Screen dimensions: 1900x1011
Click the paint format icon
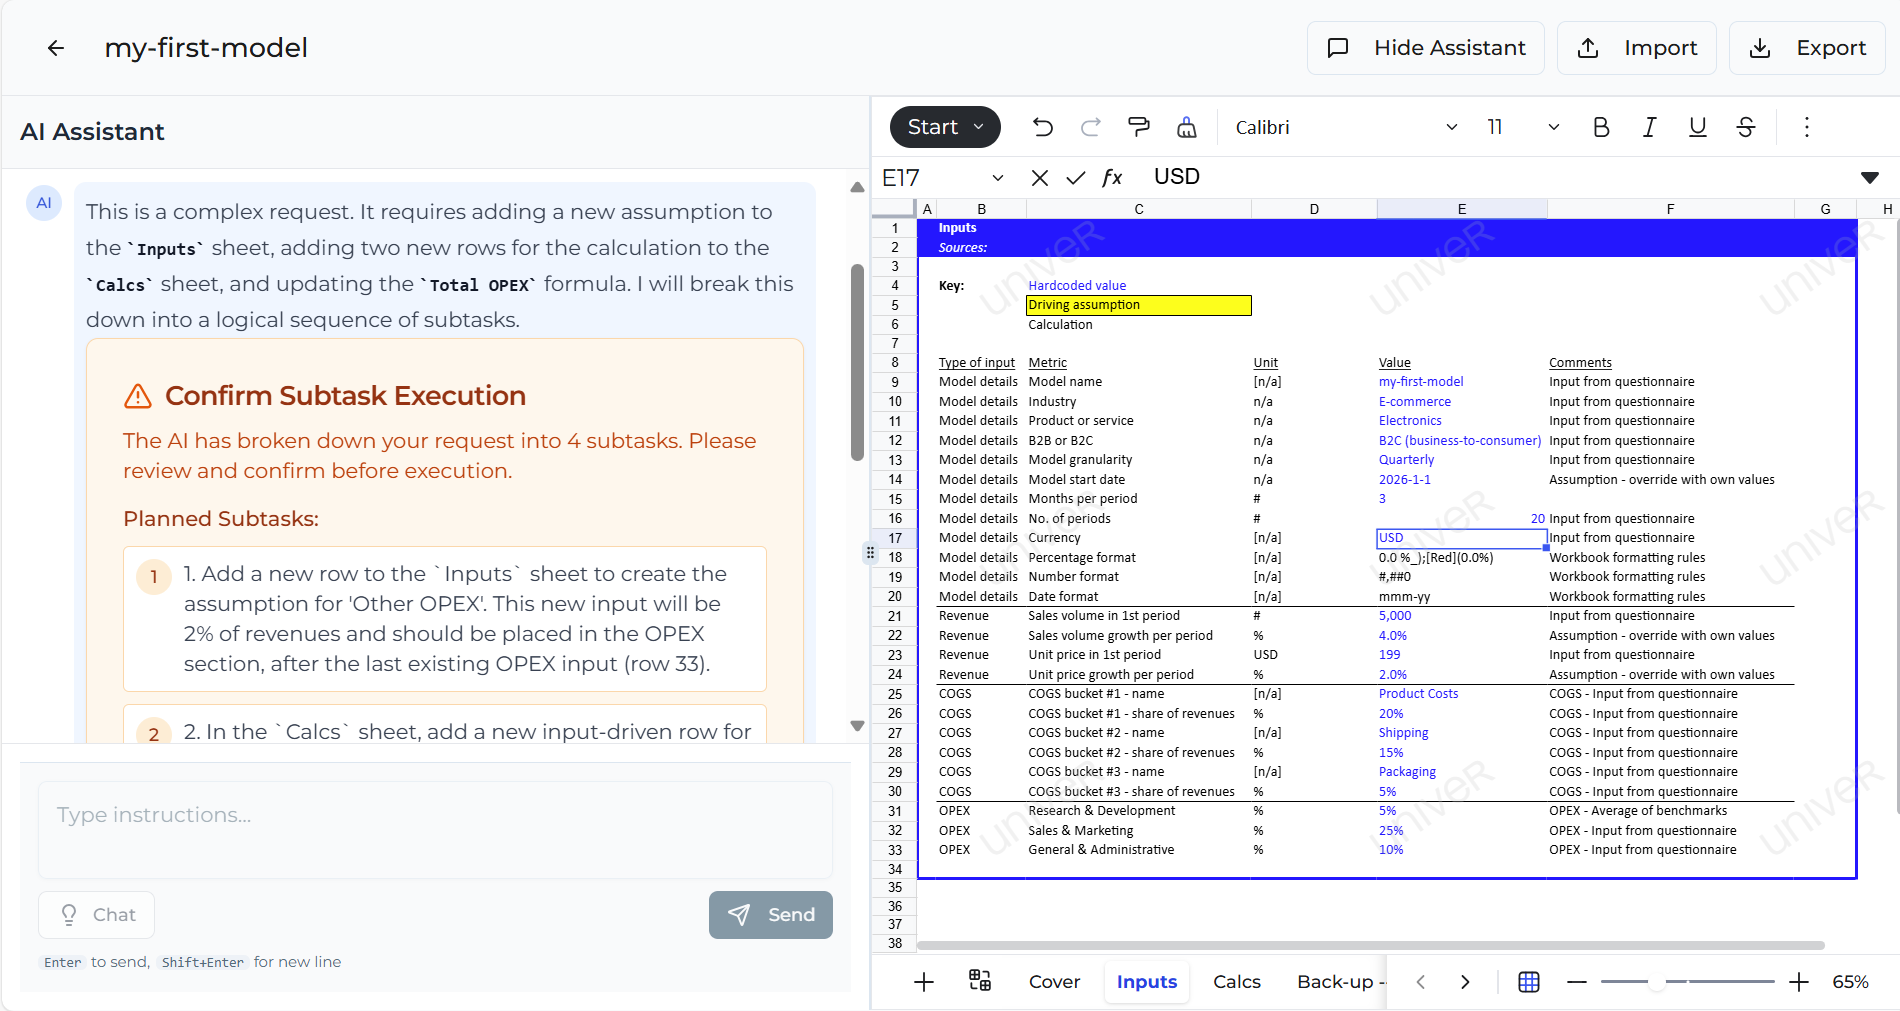pos(1138,127)
